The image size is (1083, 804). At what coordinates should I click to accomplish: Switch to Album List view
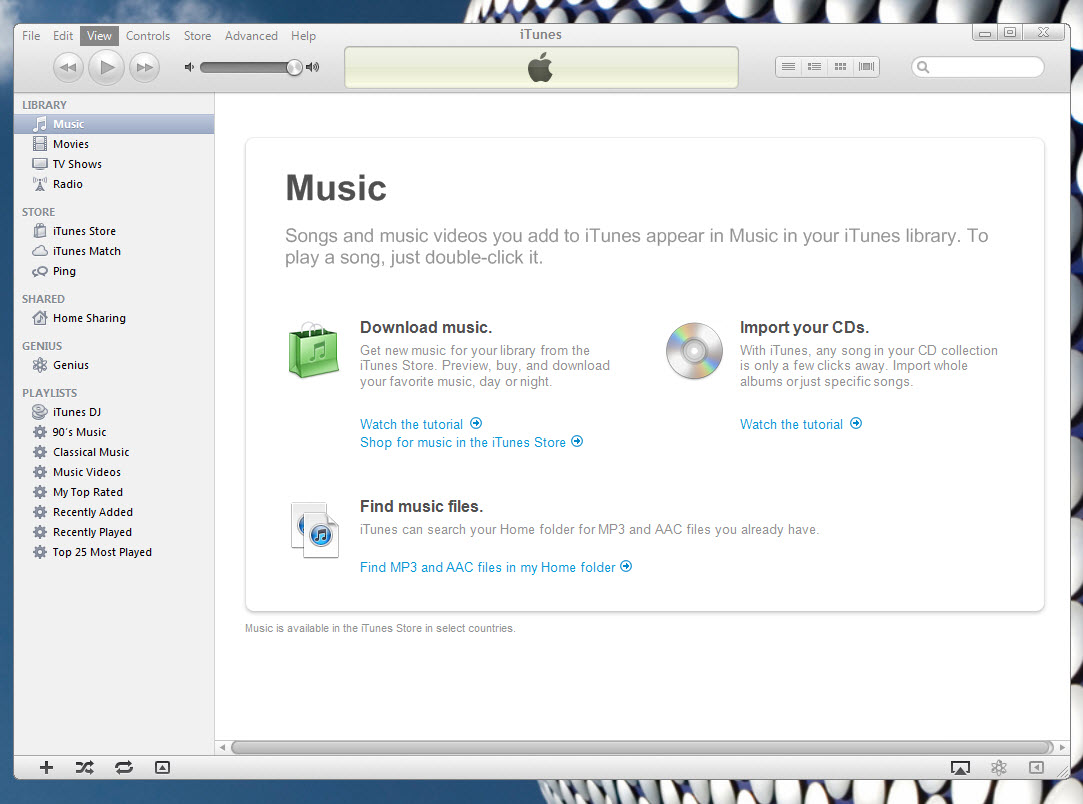click(814, 67)
